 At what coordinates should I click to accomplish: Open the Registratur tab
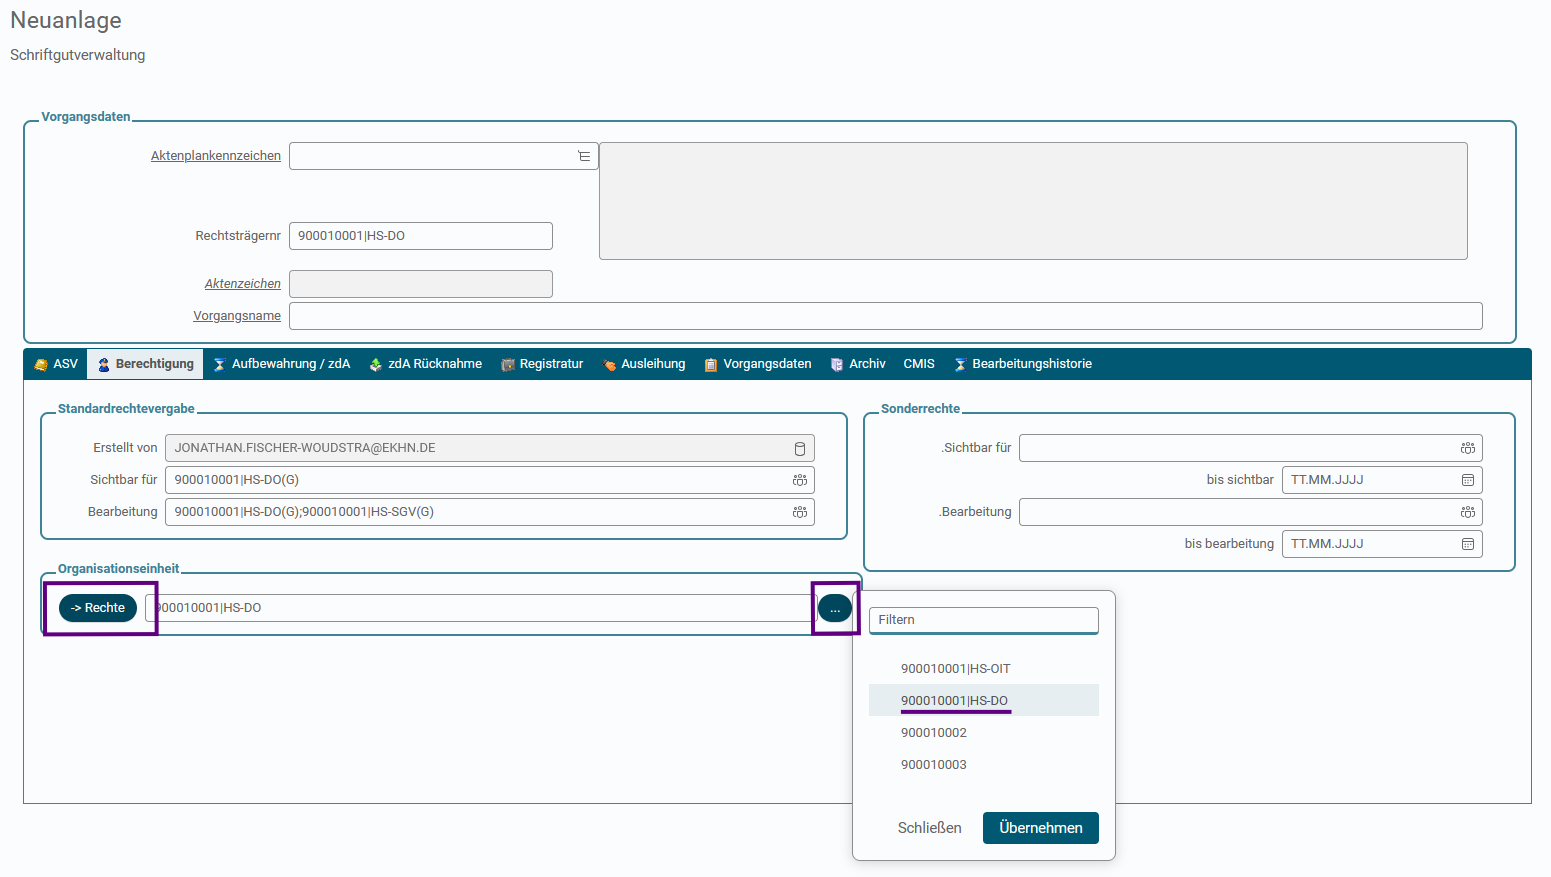(x=542, y=364)
